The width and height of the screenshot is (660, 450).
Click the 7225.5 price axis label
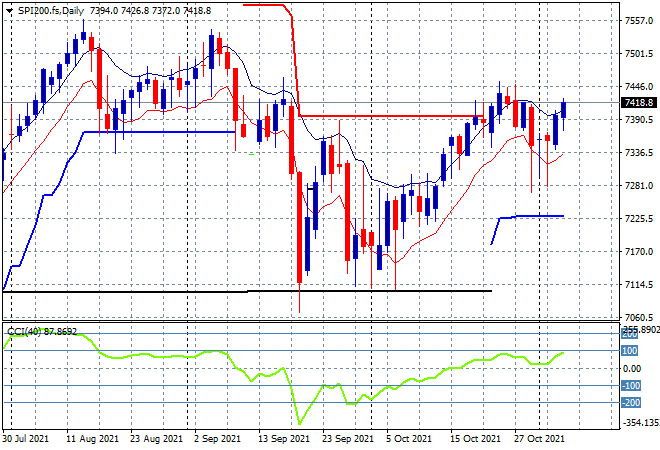[x=639, y=218]
